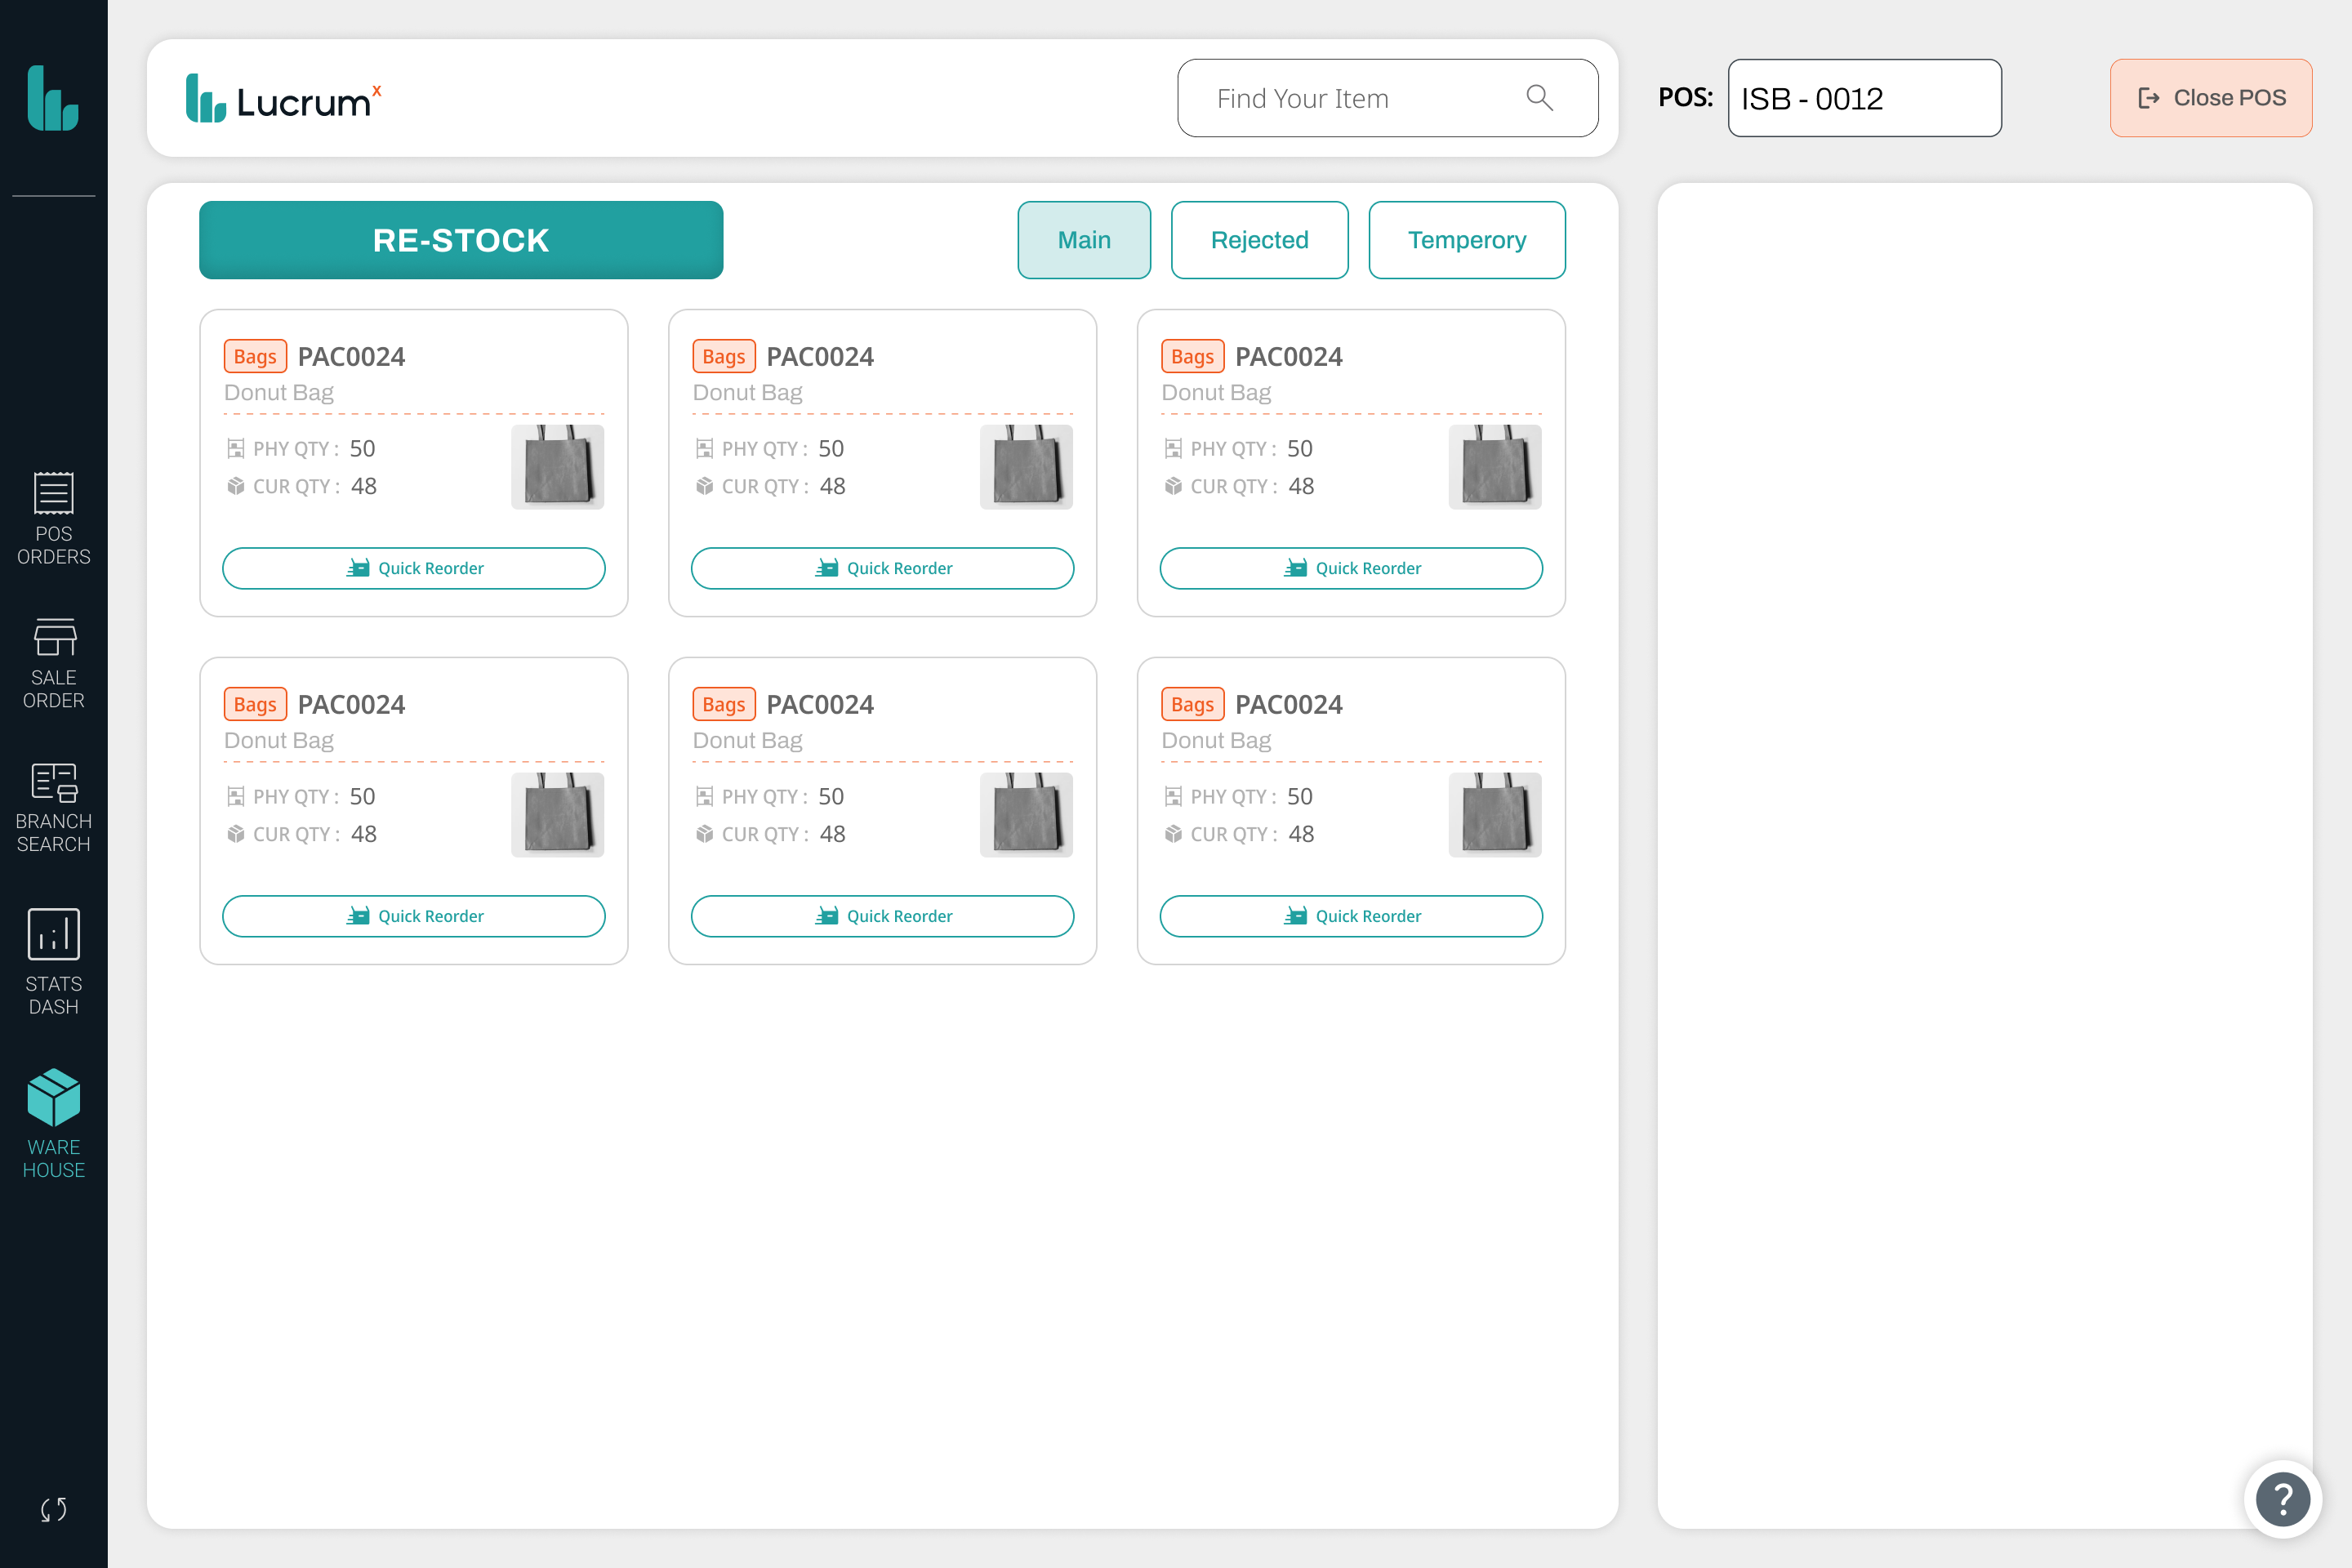Click PAC0024 code on the left bottom card

[x=351, y=705]
